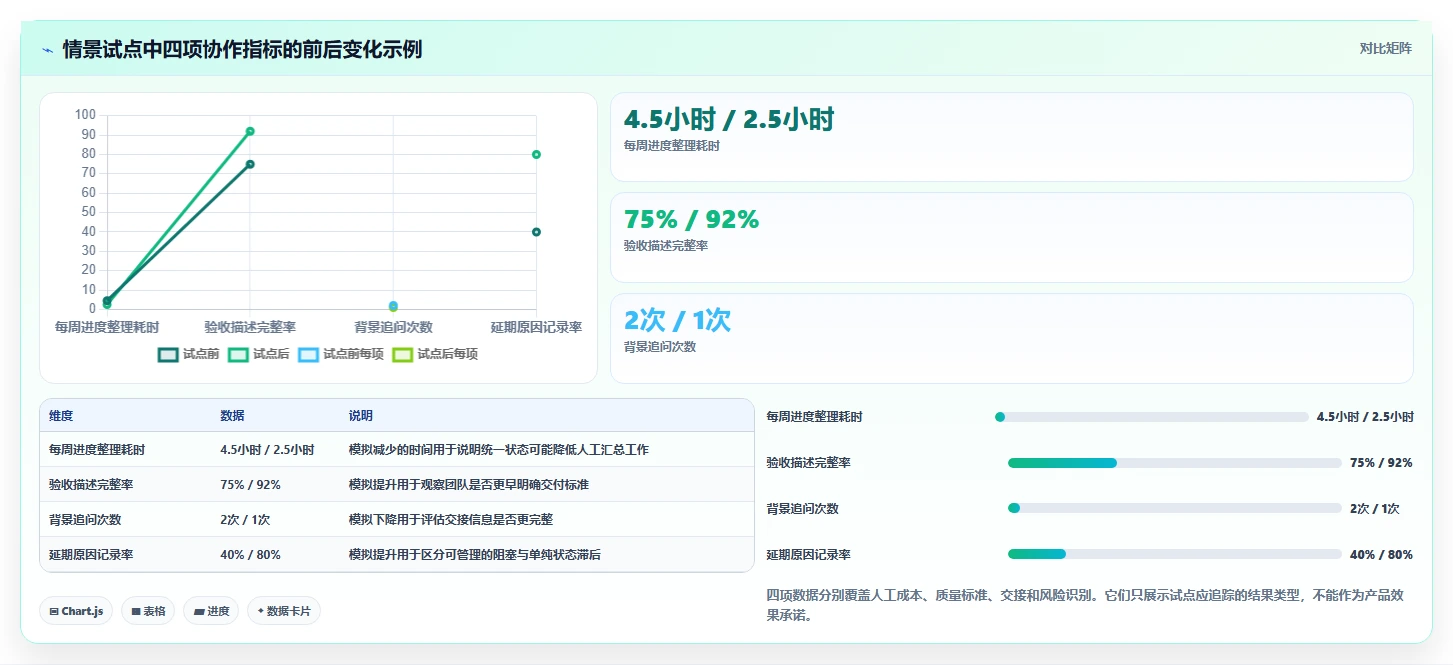The height and width of the screenshot is (665, 1453).
Task: Click the description about 降低人工汇总工作
Action: pyautogui.click(x=499, y=450)
